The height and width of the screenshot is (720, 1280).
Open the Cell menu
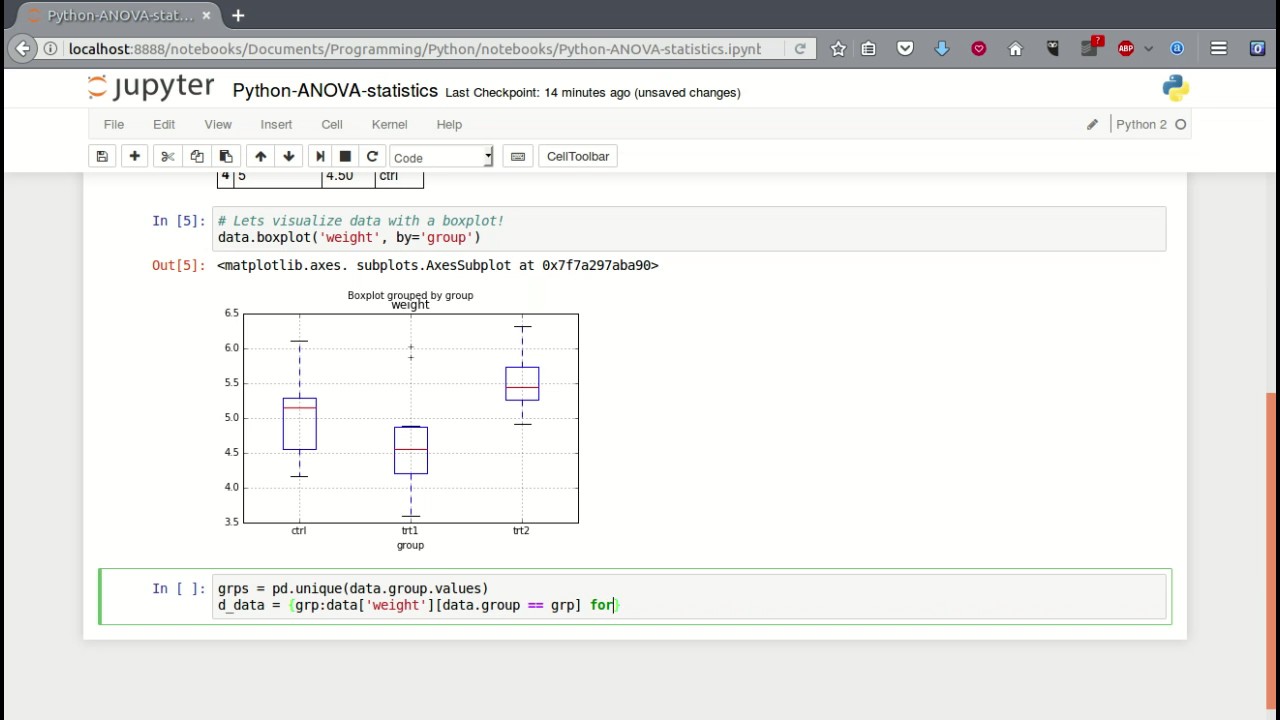pyautogui.click(x=332, y=124)
